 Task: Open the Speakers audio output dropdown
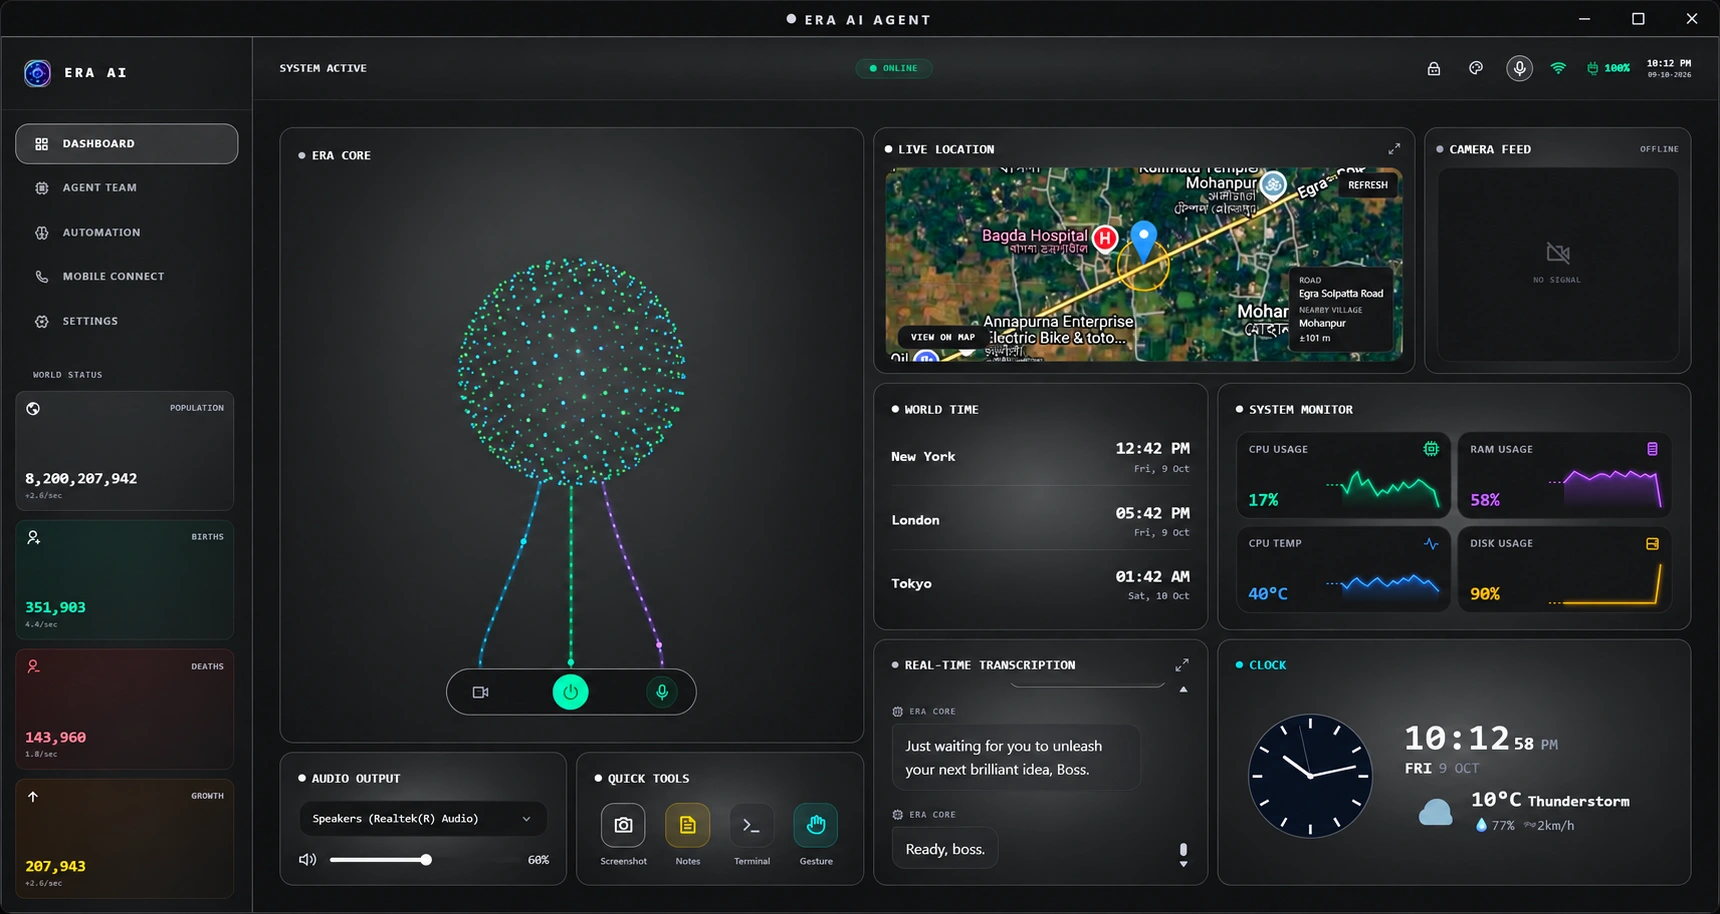(423, 819)
